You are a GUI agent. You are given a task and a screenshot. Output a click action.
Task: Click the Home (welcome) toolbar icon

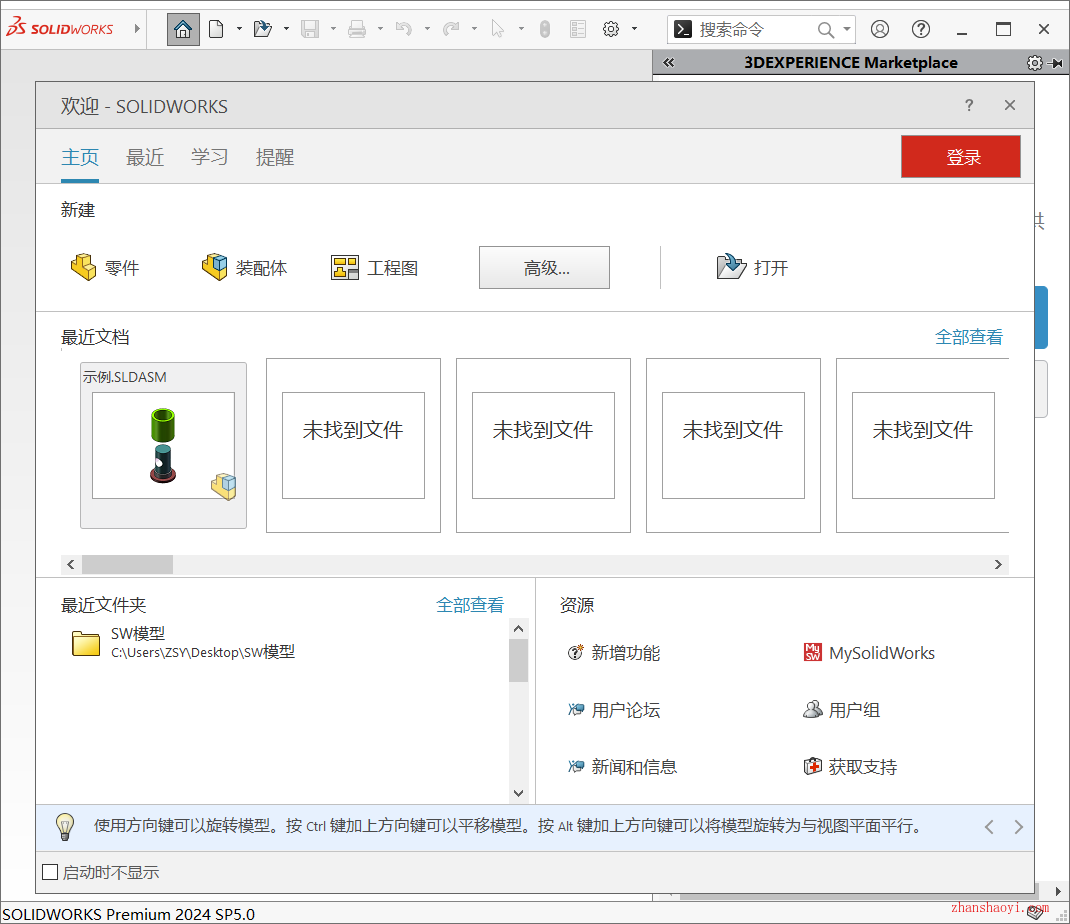[x=183, y=29]
